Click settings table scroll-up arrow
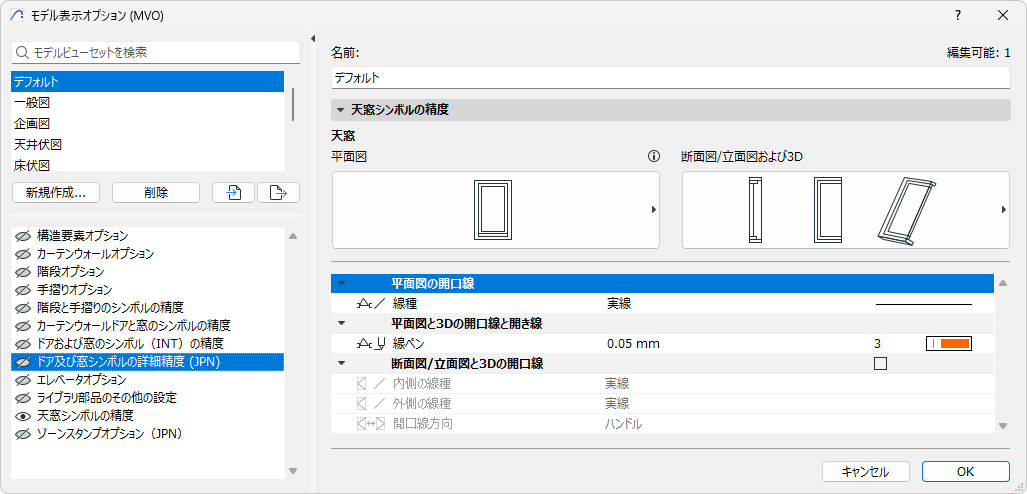This screenshot has width=1027, height=494. coord(1002,284)
